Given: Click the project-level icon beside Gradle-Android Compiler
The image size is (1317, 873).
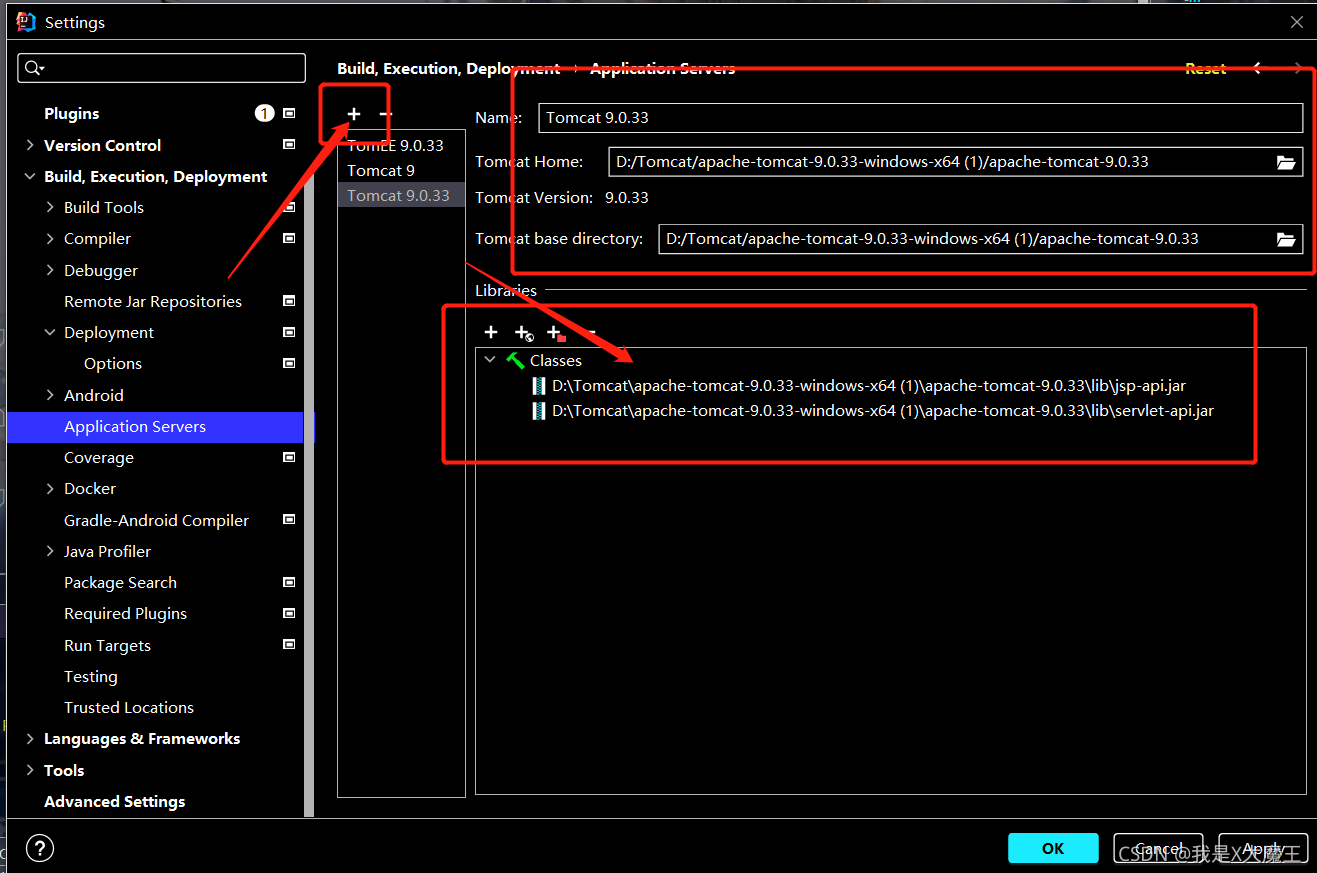Looking at the screenshot, I should 289,520.
